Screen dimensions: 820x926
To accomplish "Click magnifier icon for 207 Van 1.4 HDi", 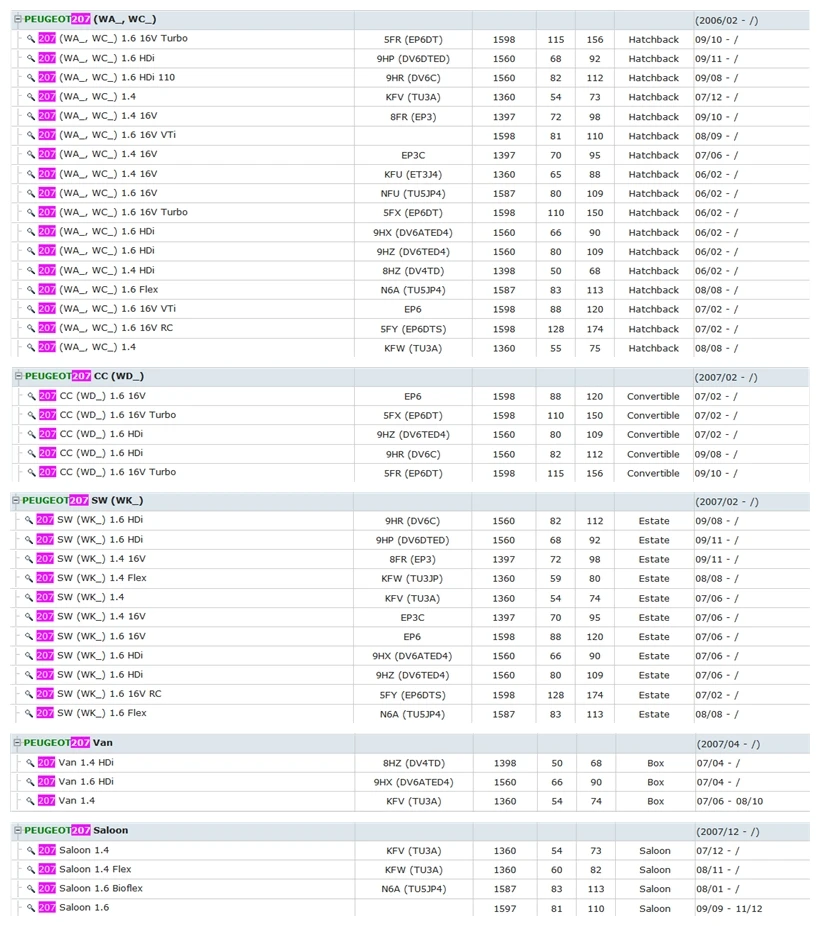I will [x=30, y=763].
